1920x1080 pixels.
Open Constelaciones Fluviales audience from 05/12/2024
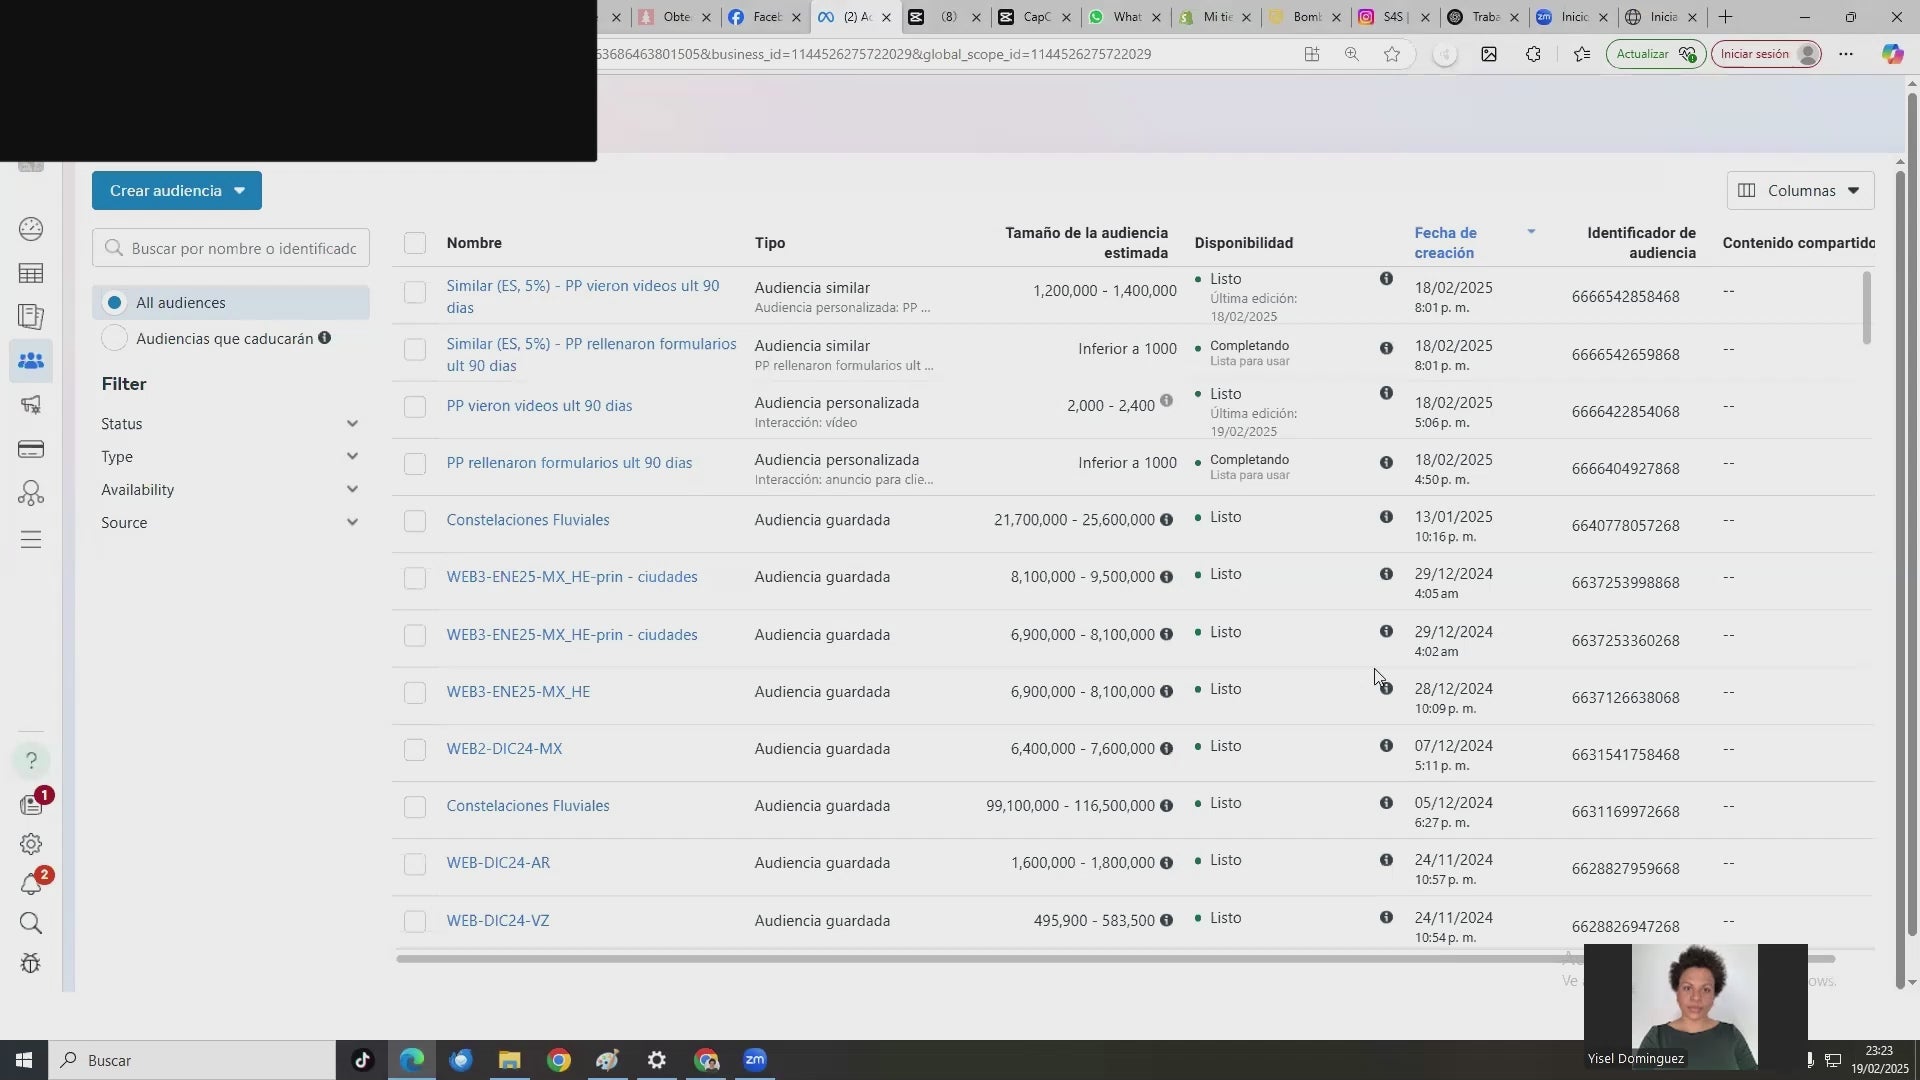pos(528,806)
